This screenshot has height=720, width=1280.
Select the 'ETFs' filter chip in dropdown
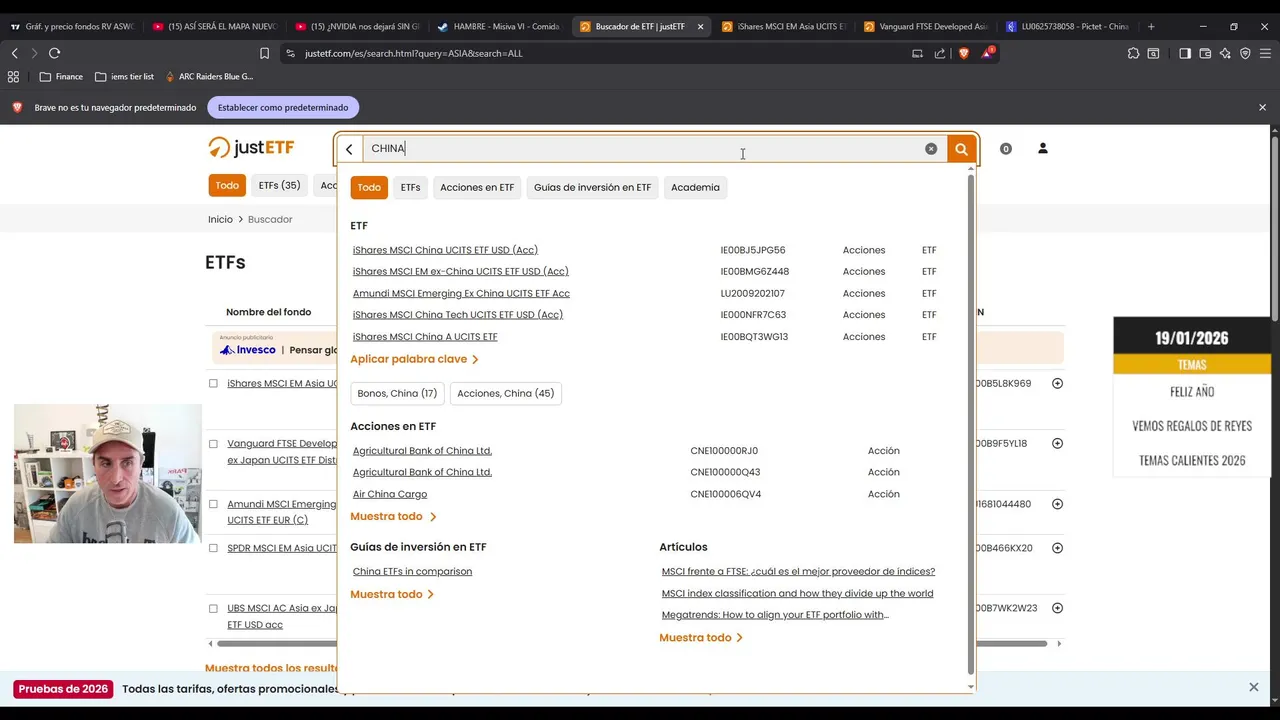pyautogui.click(x=410, y=187)
